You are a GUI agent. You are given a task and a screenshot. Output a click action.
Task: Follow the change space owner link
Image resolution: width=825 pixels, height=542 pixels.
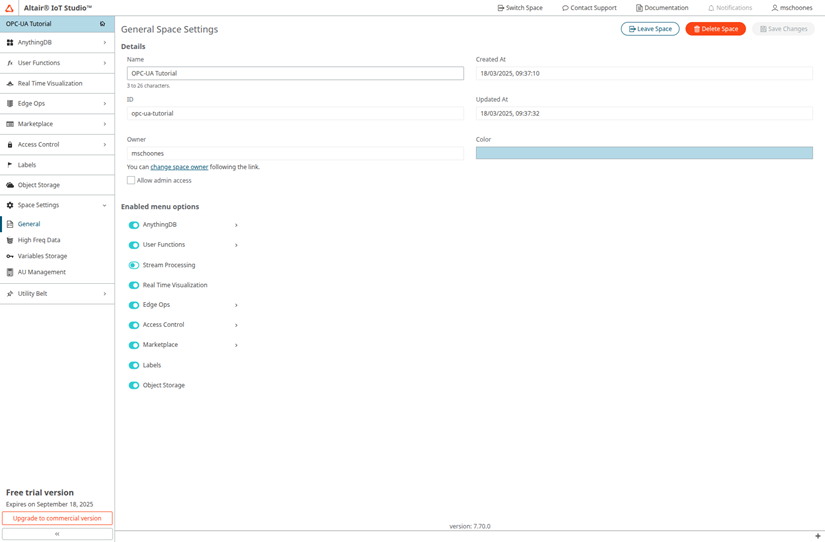pyautogui.click(x=179, y=167)
